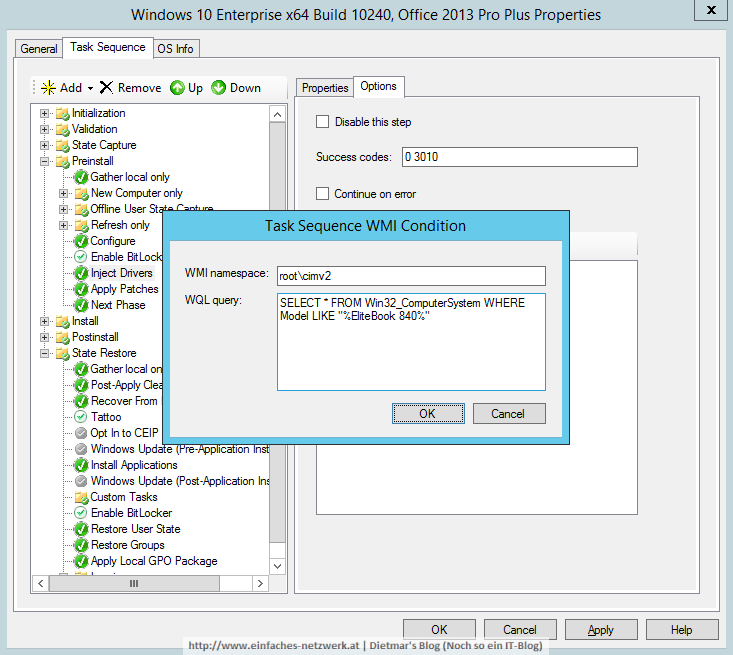
Task: Click the horizontal scrollbar thumb of task tree
Action: [x=134, y=583]
